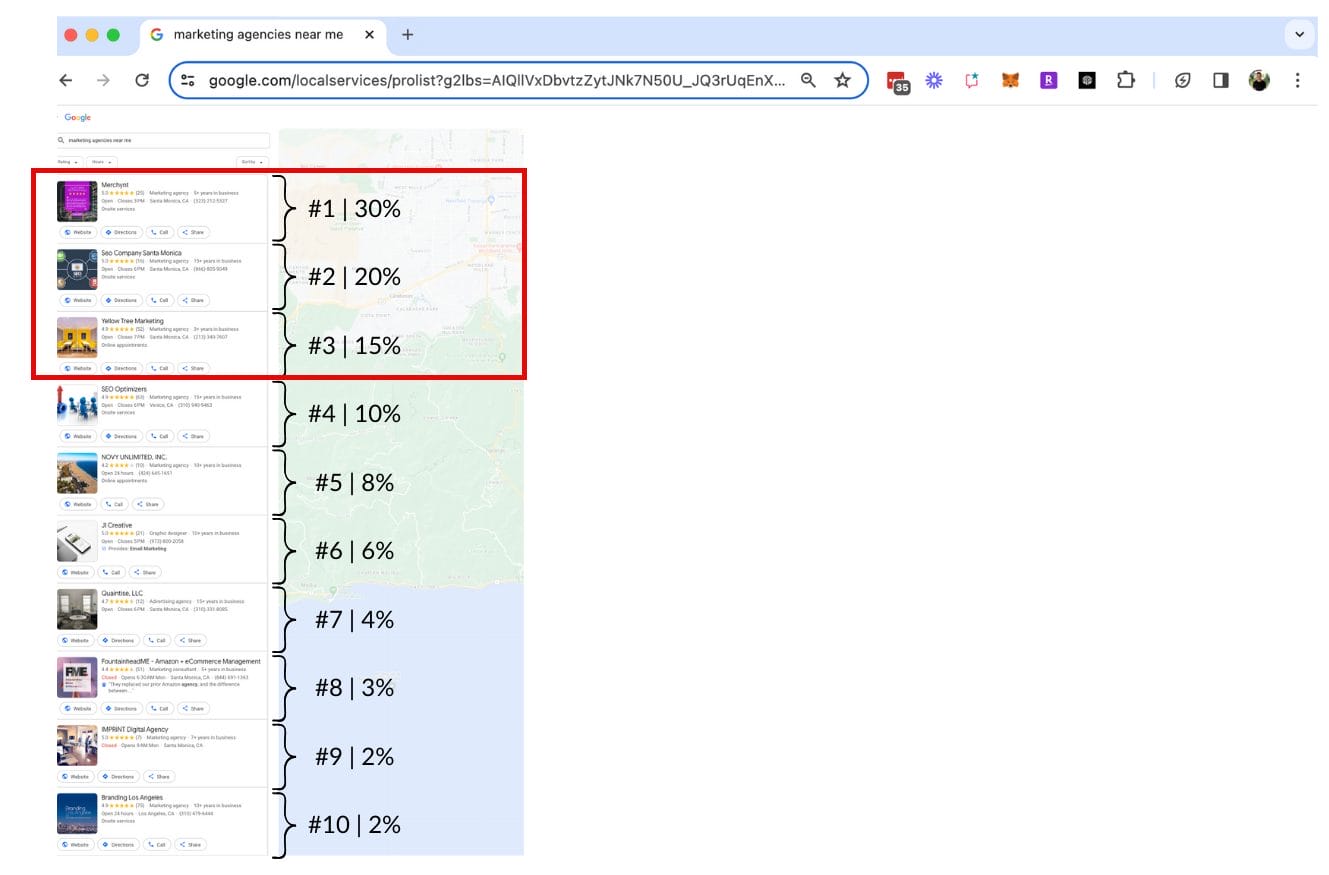Viewport: 1329px width, 875px height.
Task: Get Directions to SEO Optimizers
Action: (121, 436)
